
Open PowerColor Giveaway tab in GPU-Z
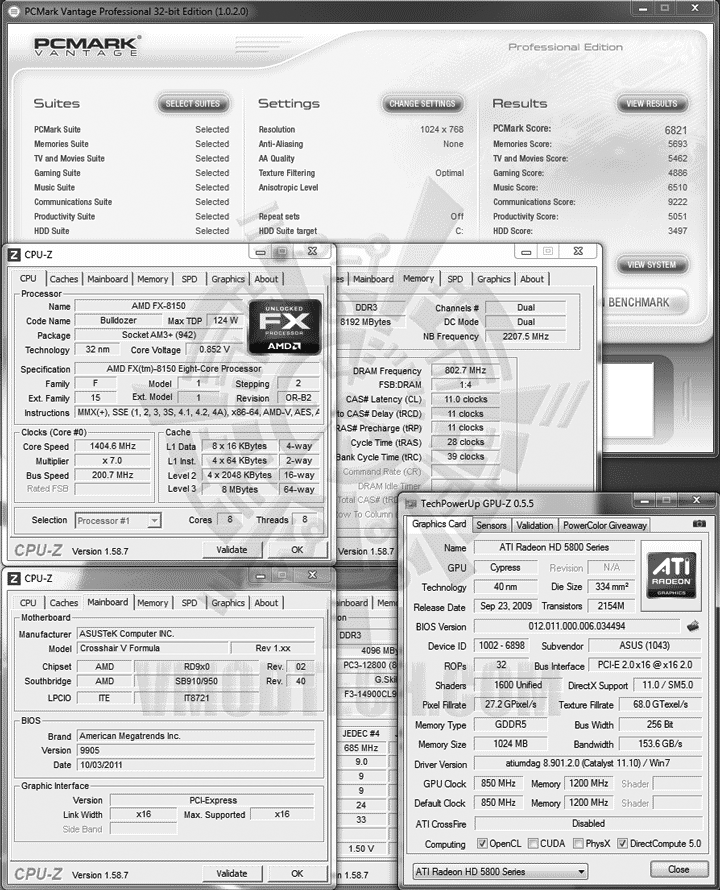tap(605, 525)
